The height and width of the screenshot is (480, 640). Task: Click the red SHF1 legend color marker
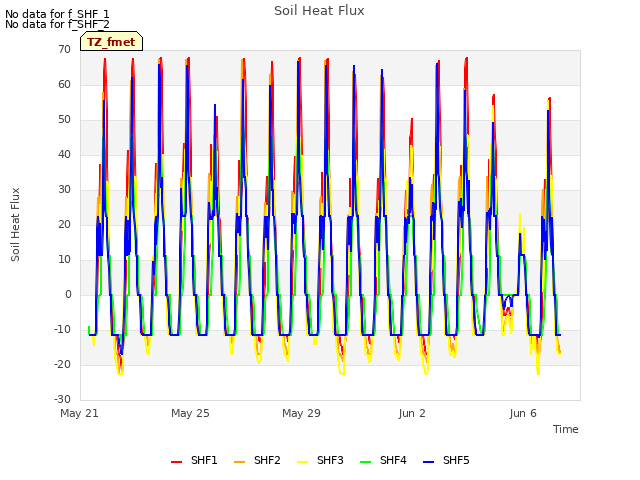(x=176, y=462)
